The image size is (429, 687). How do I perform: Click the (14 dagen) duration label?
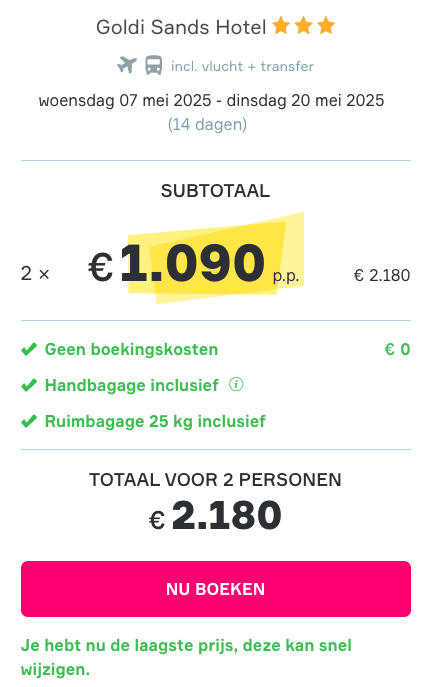[x=208, y=124]
